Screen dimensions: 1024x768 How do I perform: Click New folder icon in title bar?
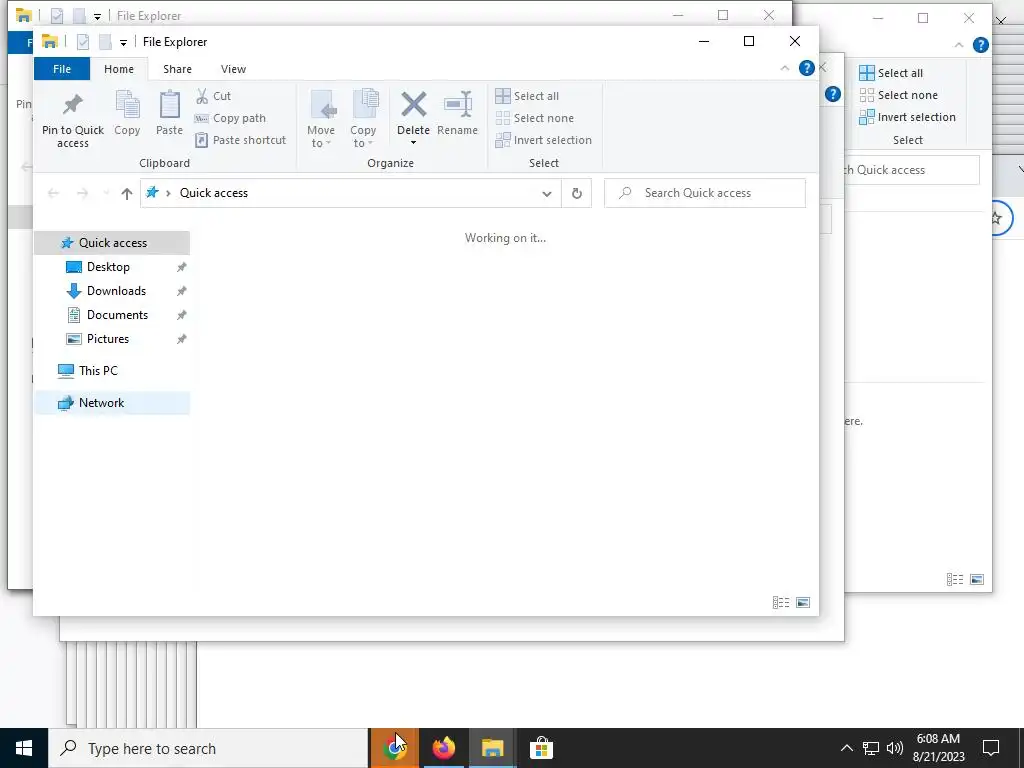click(x=104, y=42)
